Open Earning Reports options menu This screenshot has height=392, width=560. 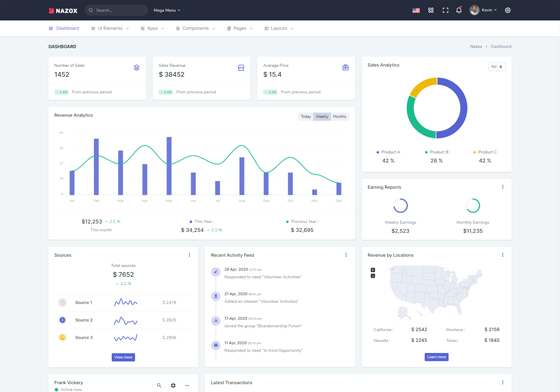point(502,187)
